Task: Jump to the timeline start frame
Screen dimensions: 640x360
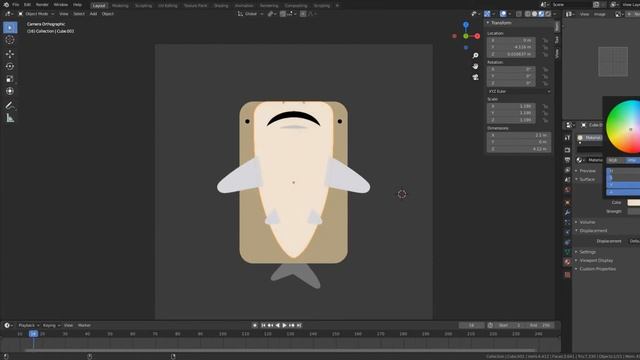Action: click(x=263, y=325)
